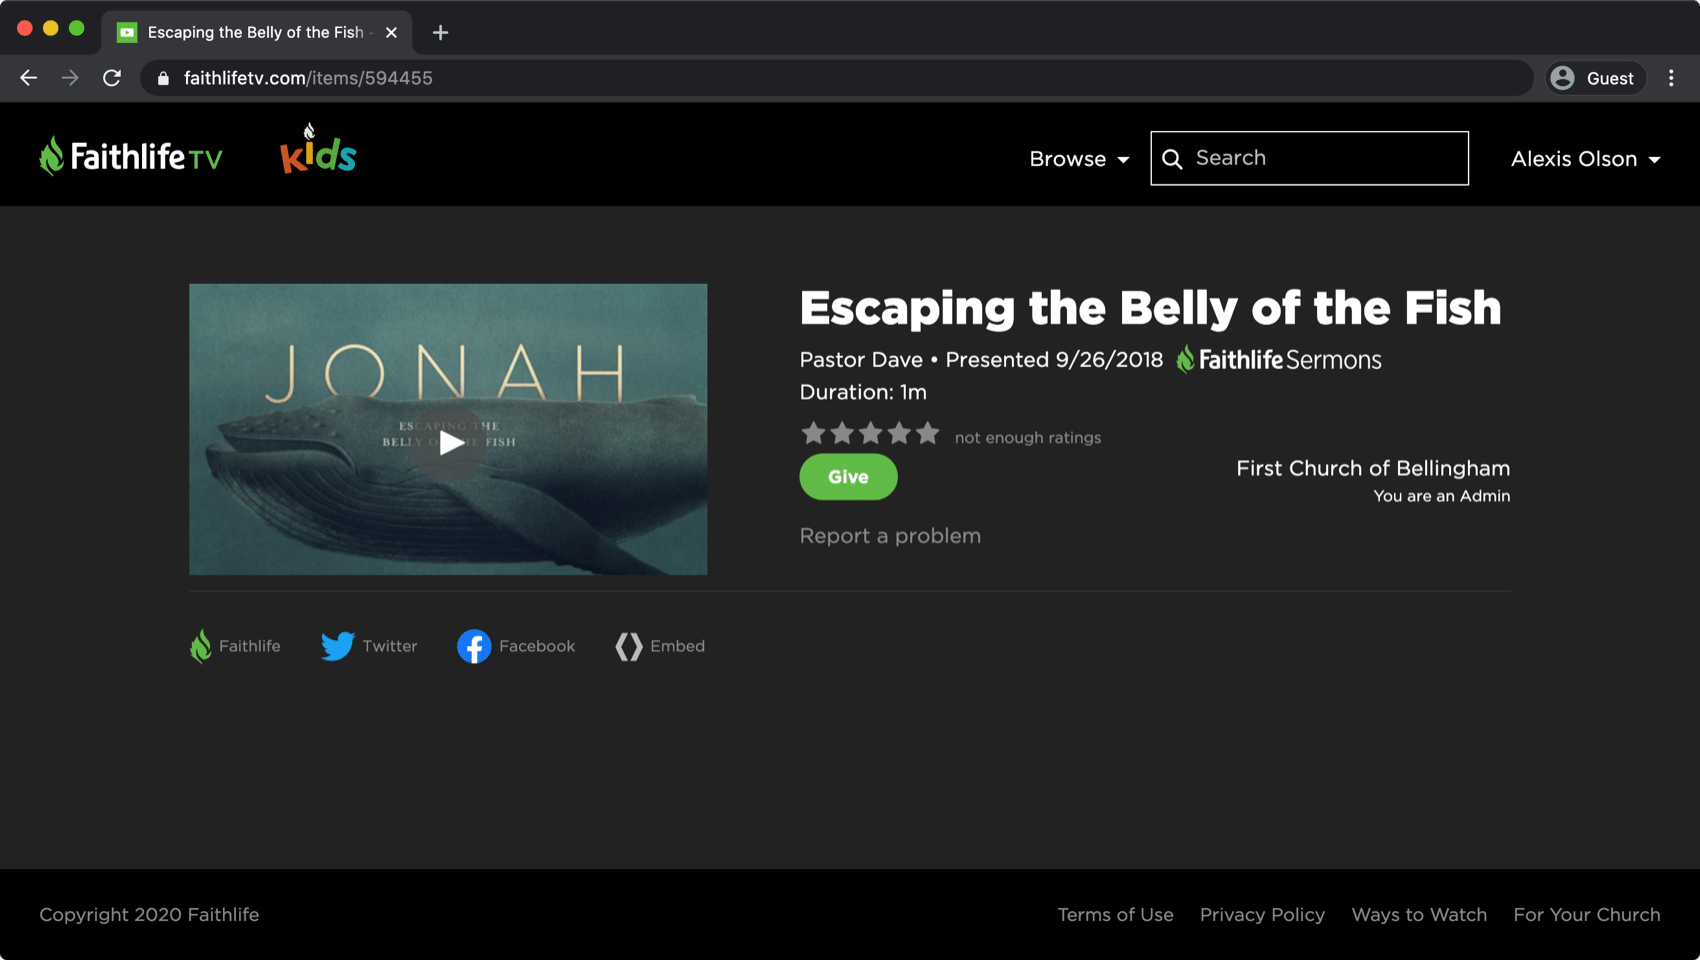Share on Twitter bird icon

(x=338, y=646)
